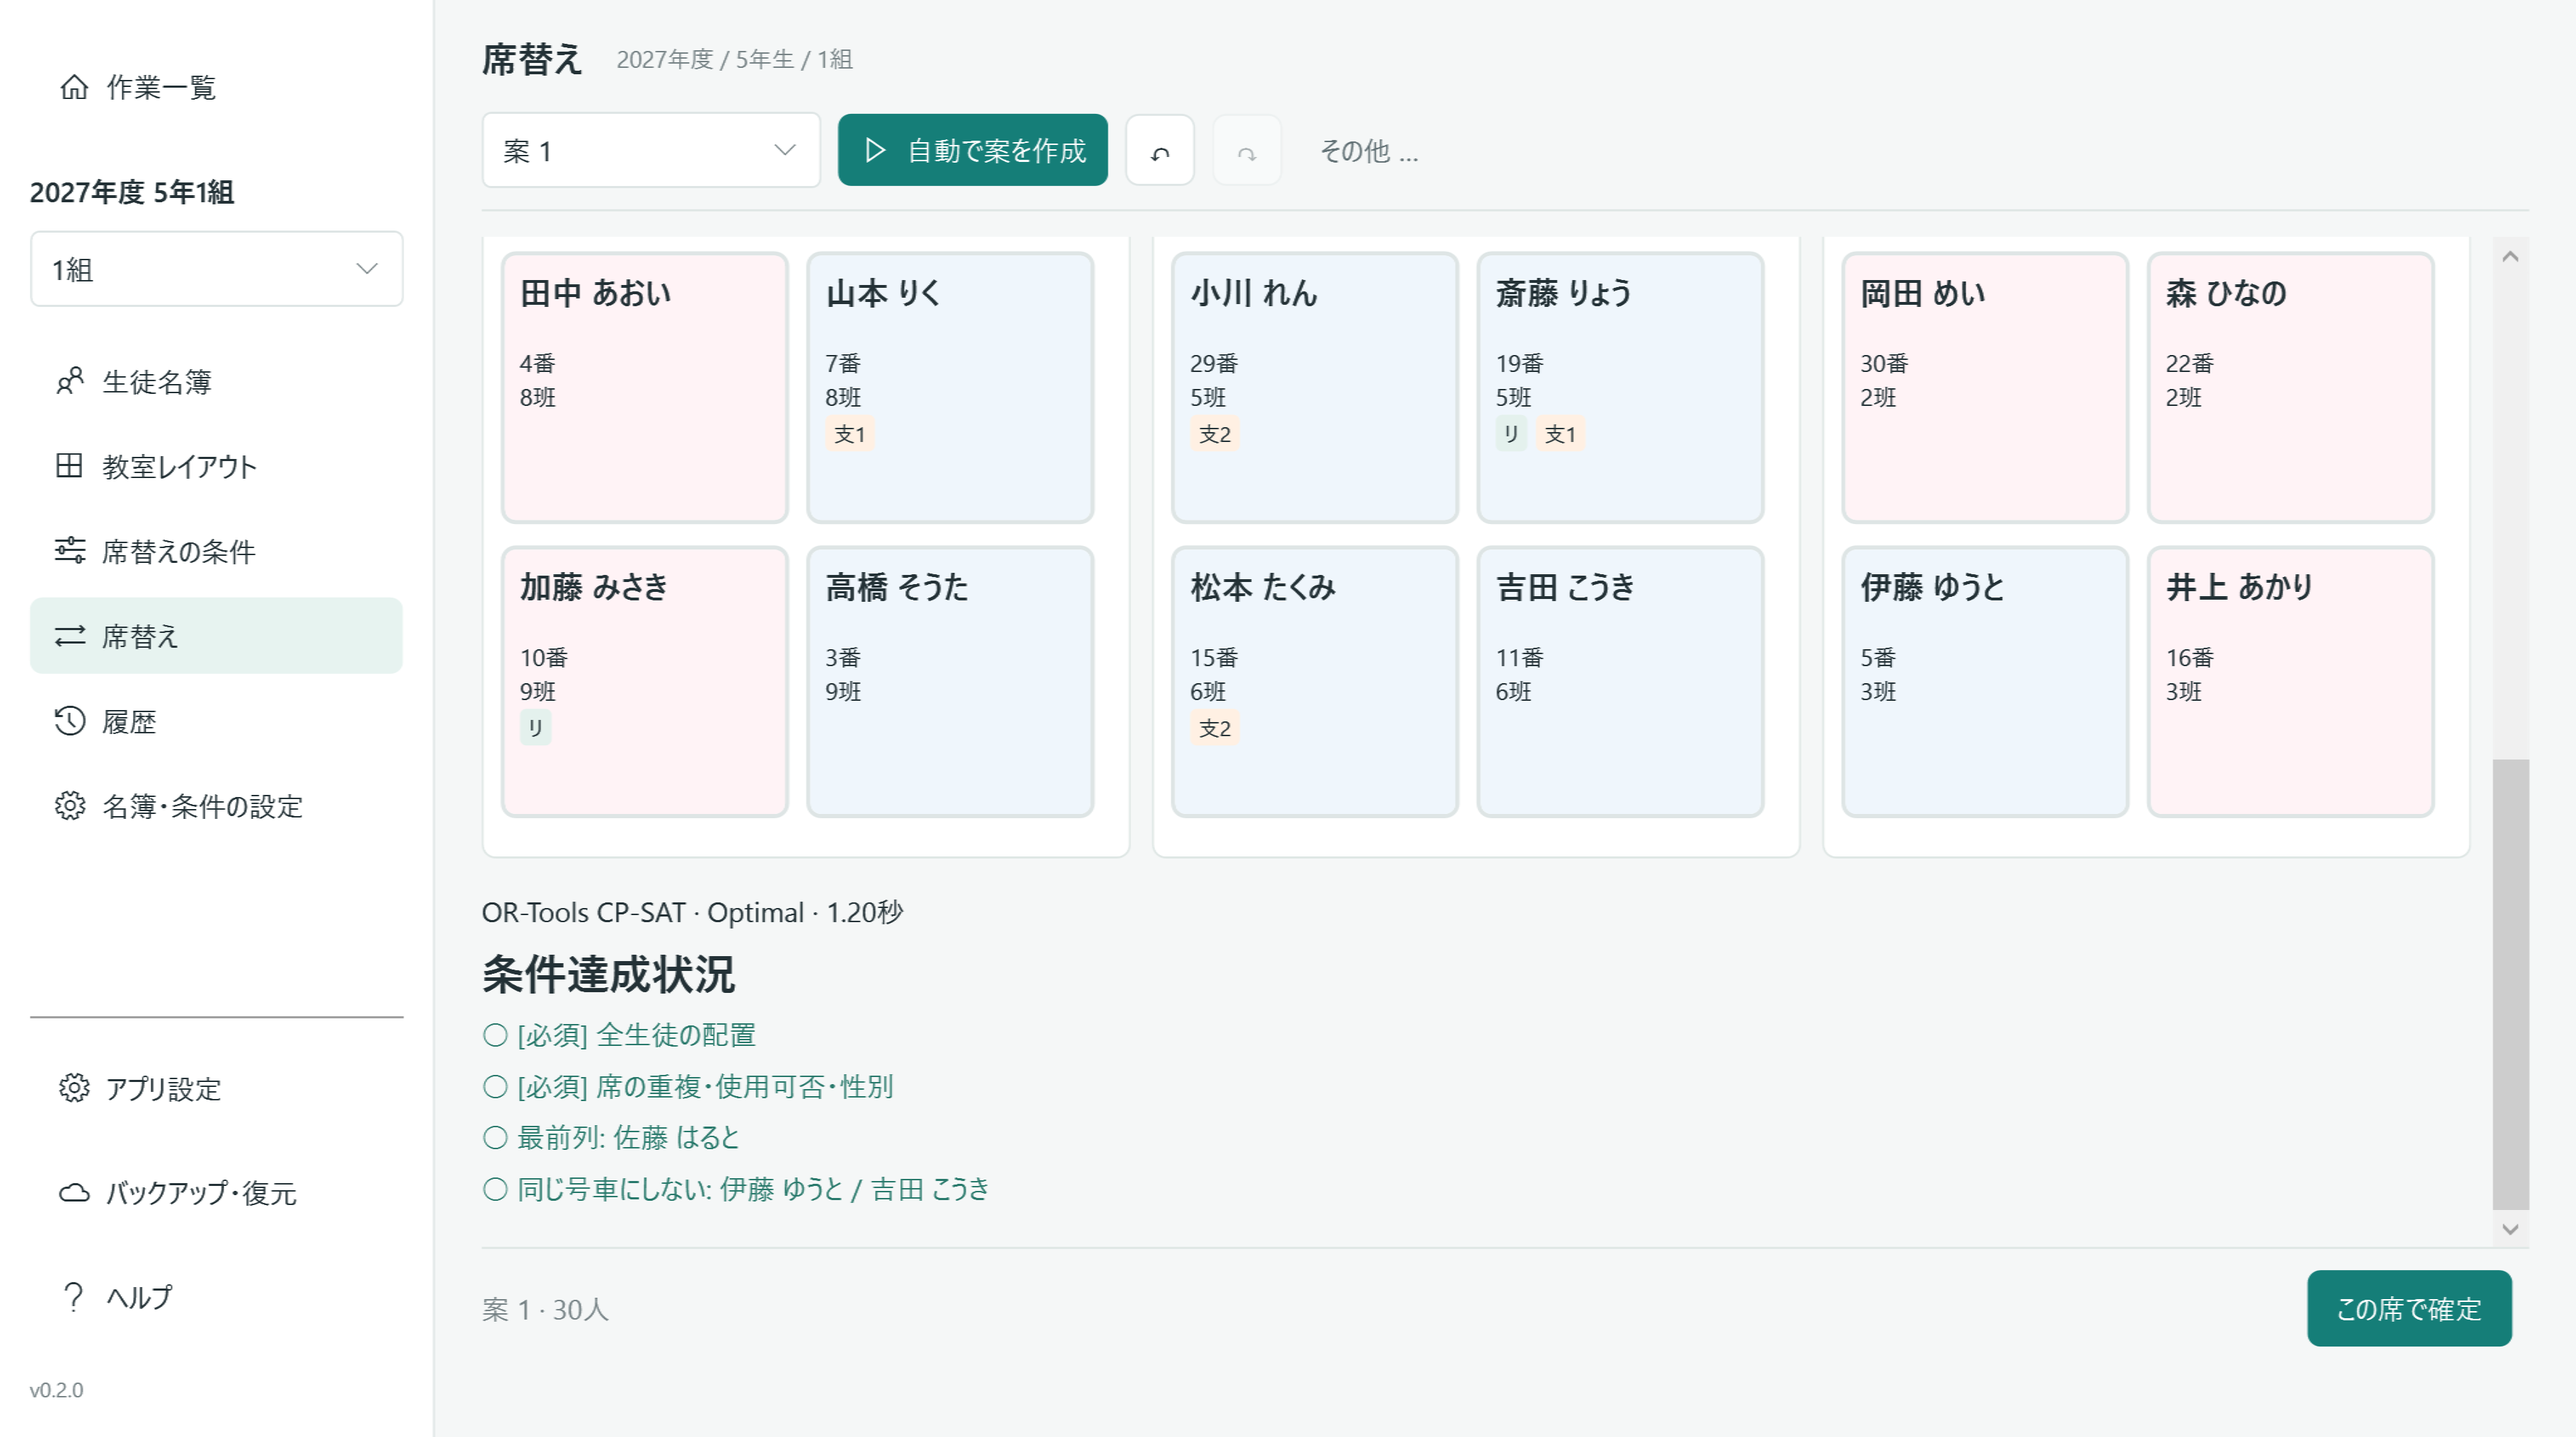Click the grid icon for 教室レイアウト
2576x1437 pixels.
pyautogui.click(x=69, y=466)
